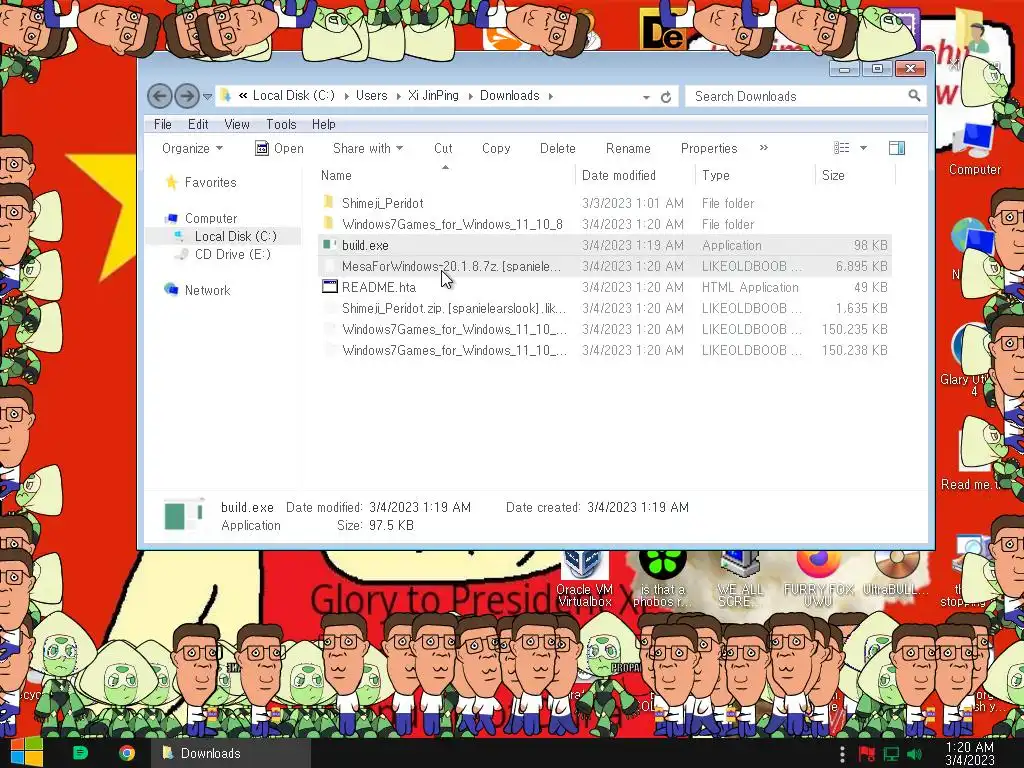
Task: Click Copy in the toolbar
Action: click(496, 148)
